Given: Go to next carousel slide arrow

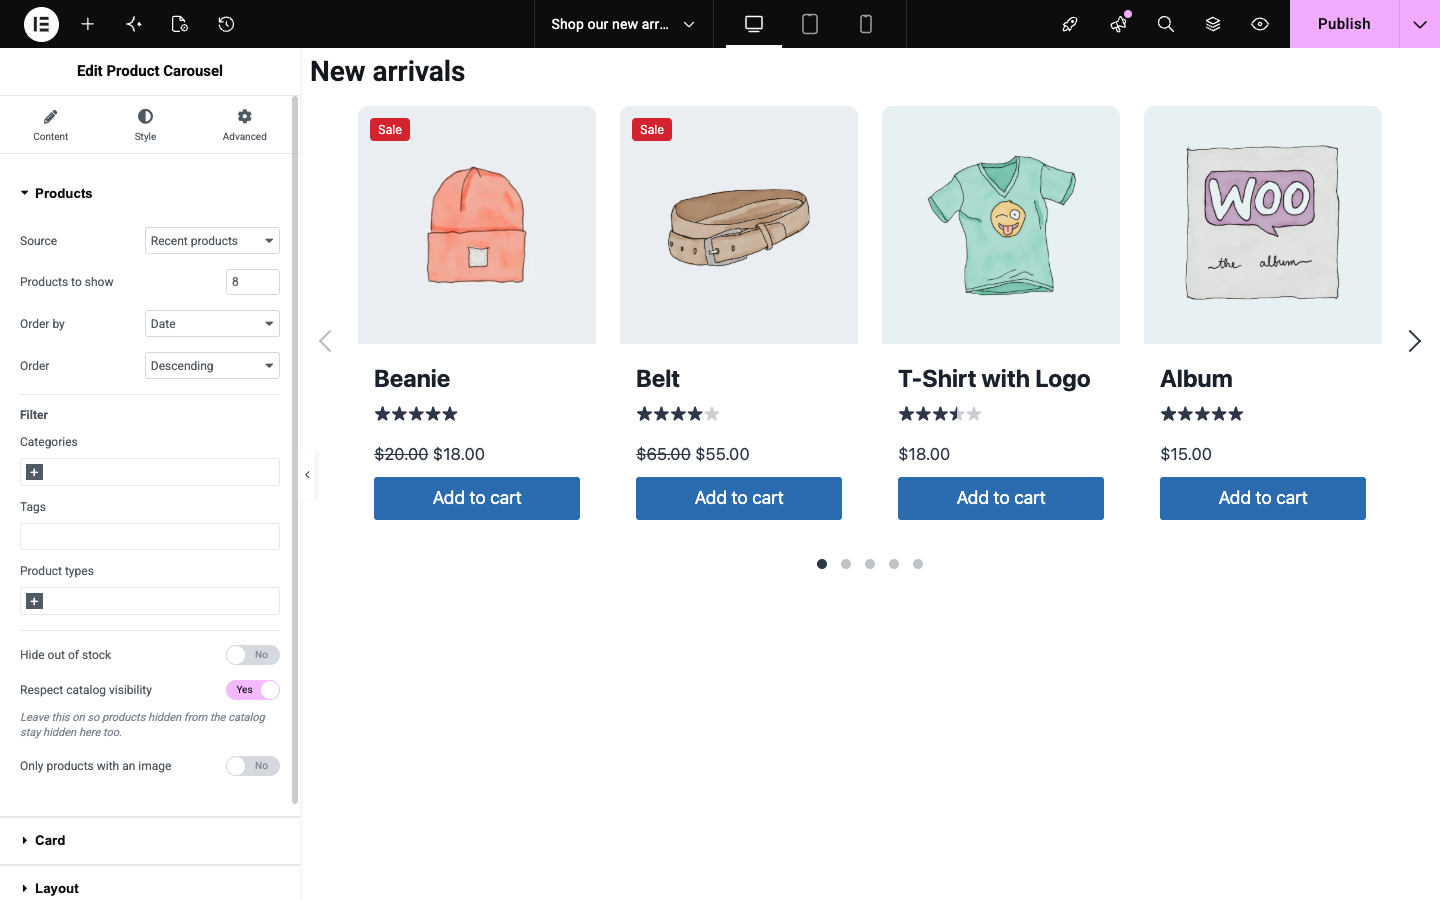Looking at the screenshot, I should tap(1414, 341).
